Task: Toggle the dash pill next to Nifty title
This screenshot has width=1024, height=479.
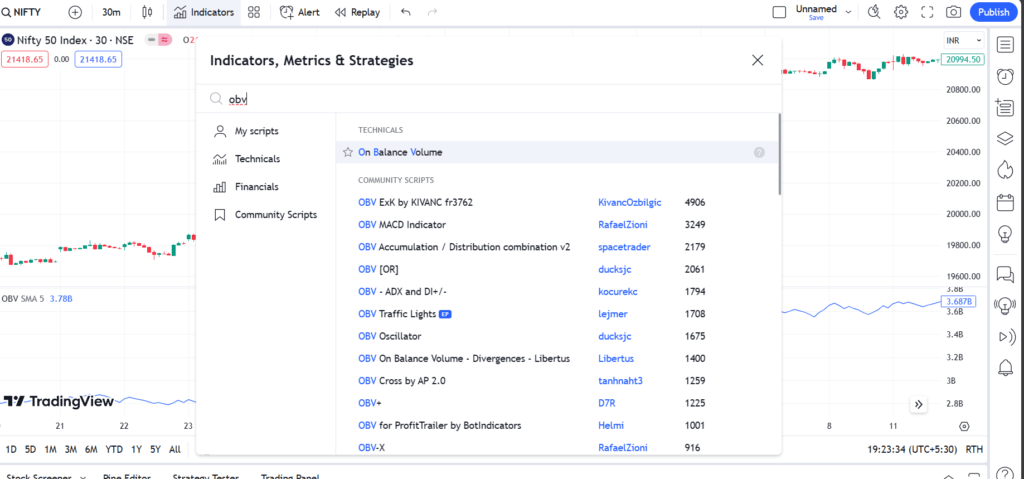Action: 152,40
